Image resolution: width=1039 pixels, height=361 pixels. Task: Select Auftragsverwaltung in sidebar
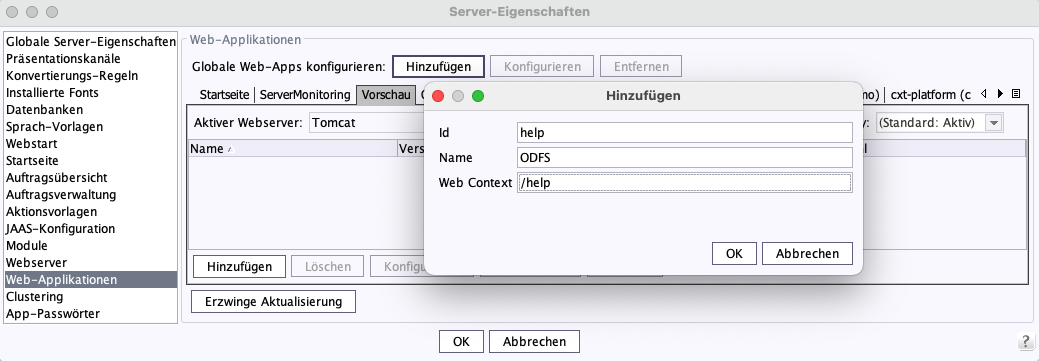[91, 195]
